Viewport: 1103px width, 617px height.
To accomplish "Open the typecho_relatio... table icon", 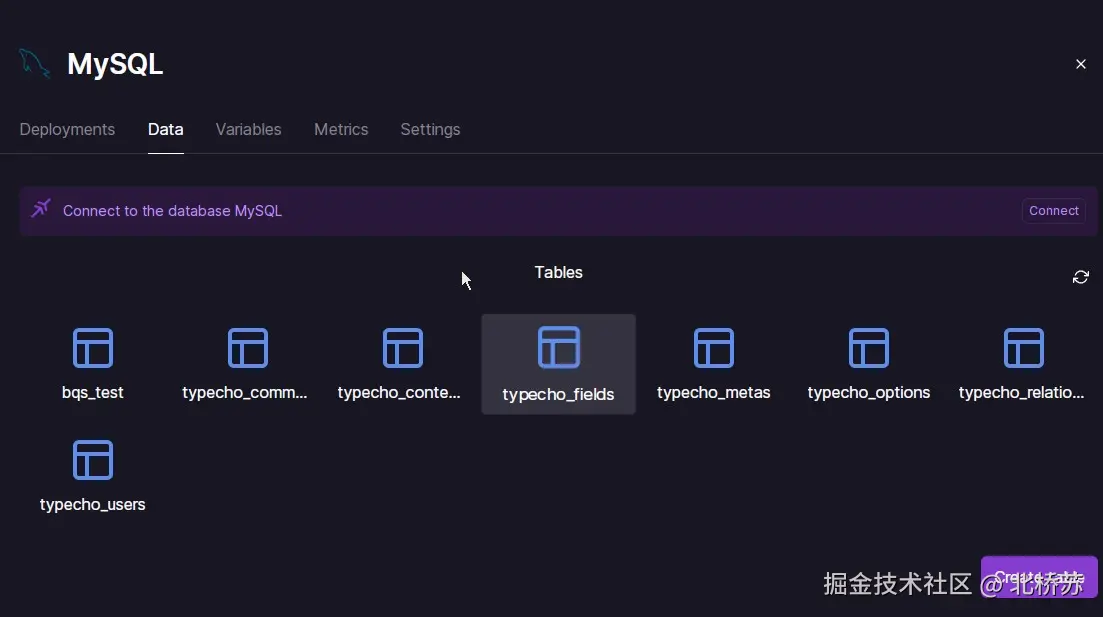I will click(1024, 348).
